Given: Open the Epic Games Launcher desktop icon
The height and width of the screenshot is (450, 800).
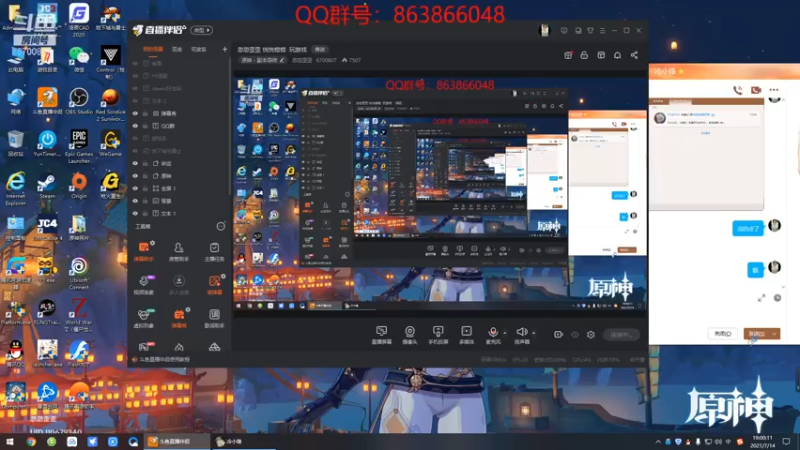Looking at the screenshot, I should click(x=79, y=147).
